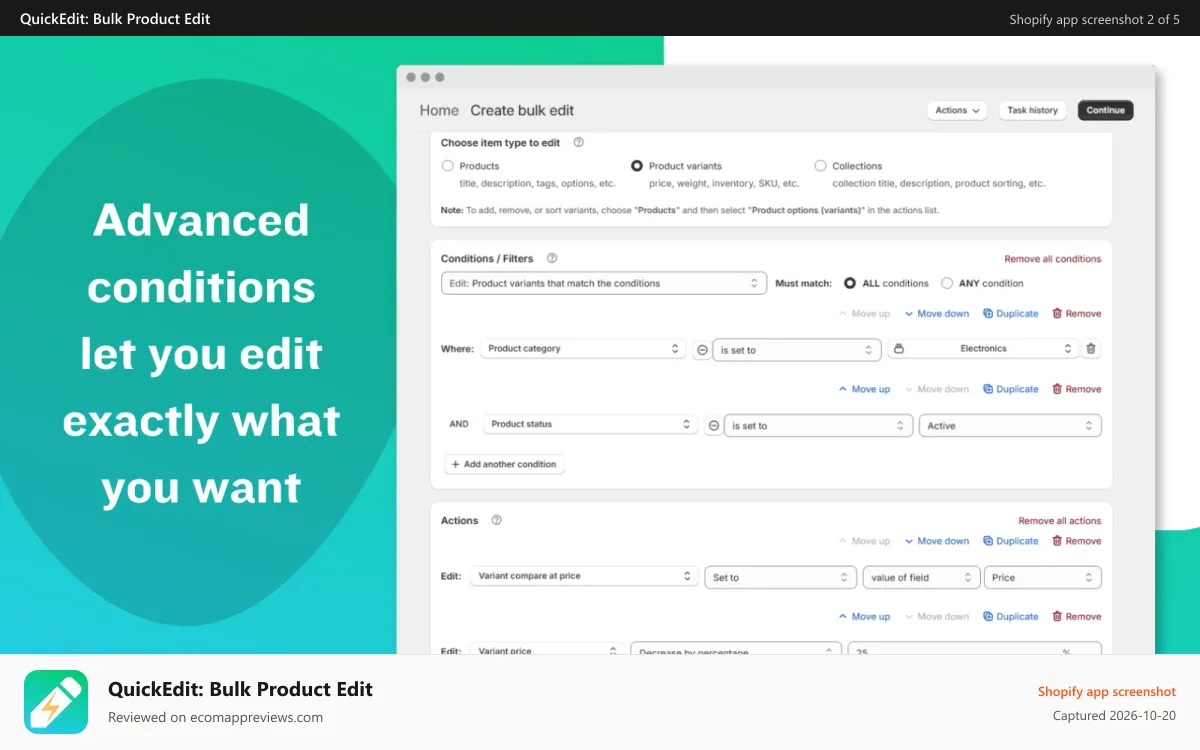Screen dimensions: 1200x750
Task: Click Move down chevron above Variant compare at price action
Action: coord(909,541)
